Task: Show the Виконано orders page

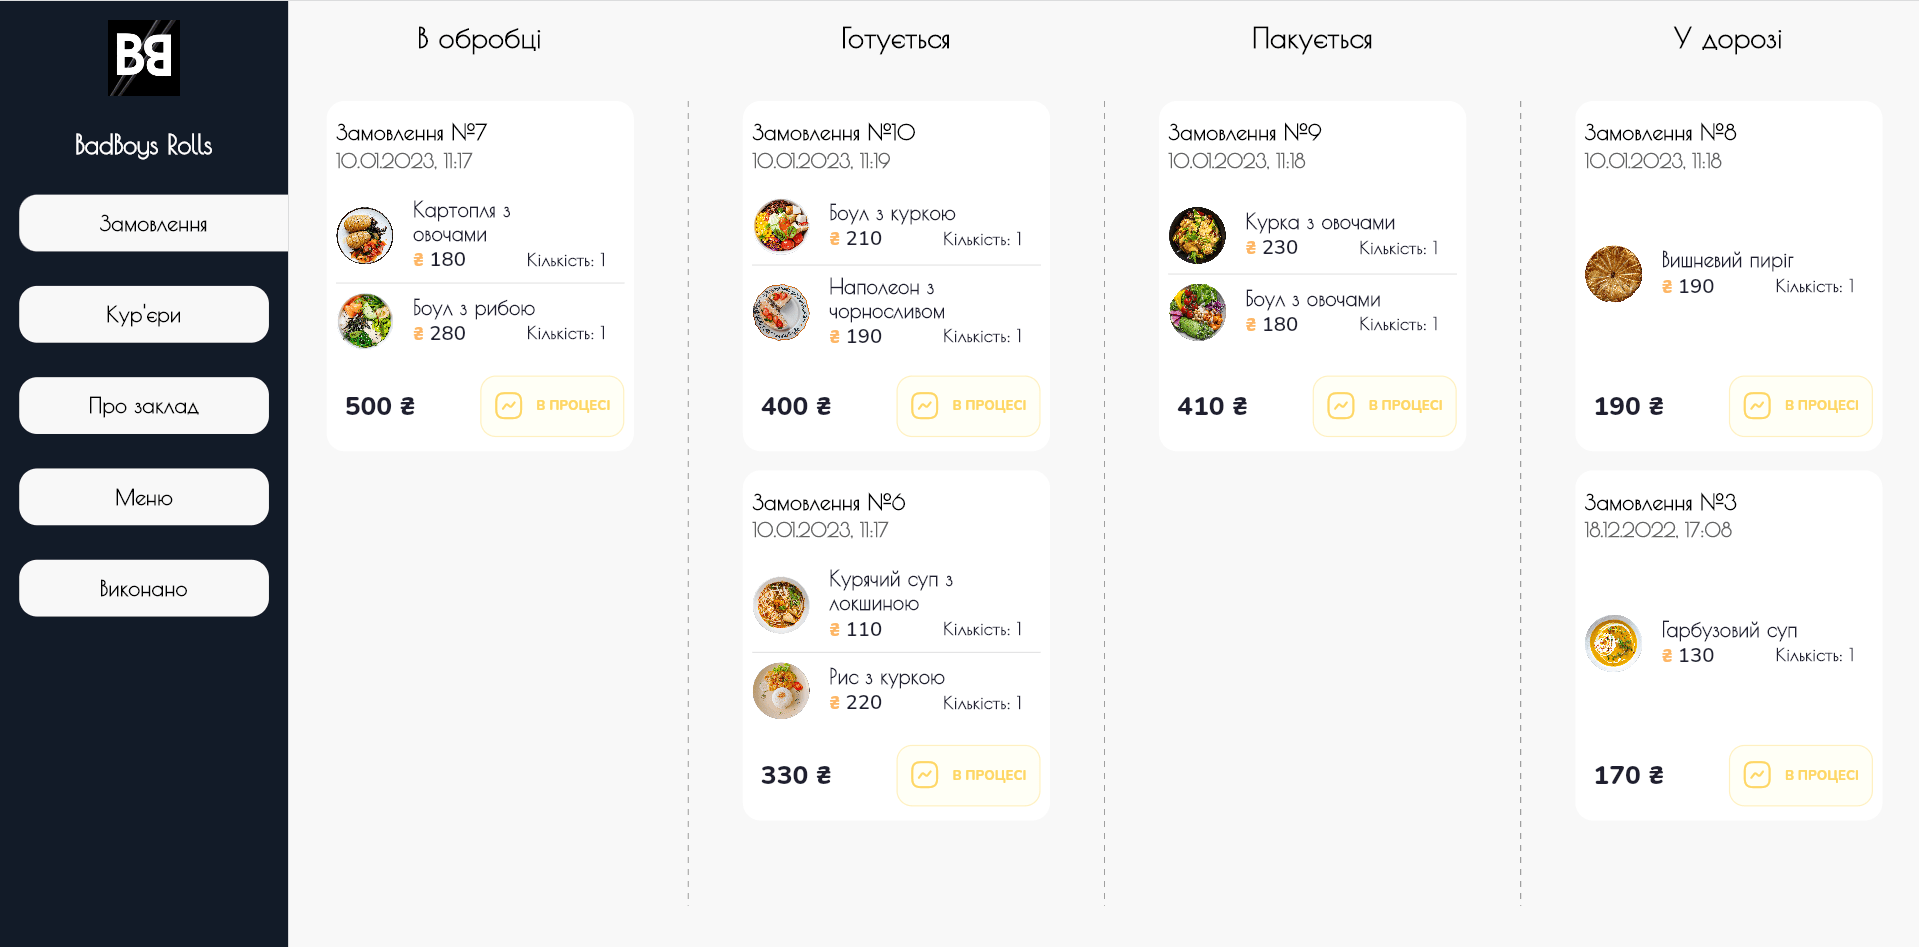Action: tap(144, 588)
